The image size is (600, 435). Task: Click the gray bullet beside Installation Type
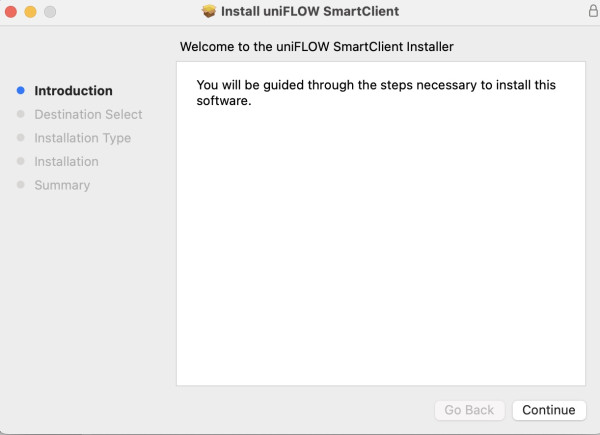point(21,137)
